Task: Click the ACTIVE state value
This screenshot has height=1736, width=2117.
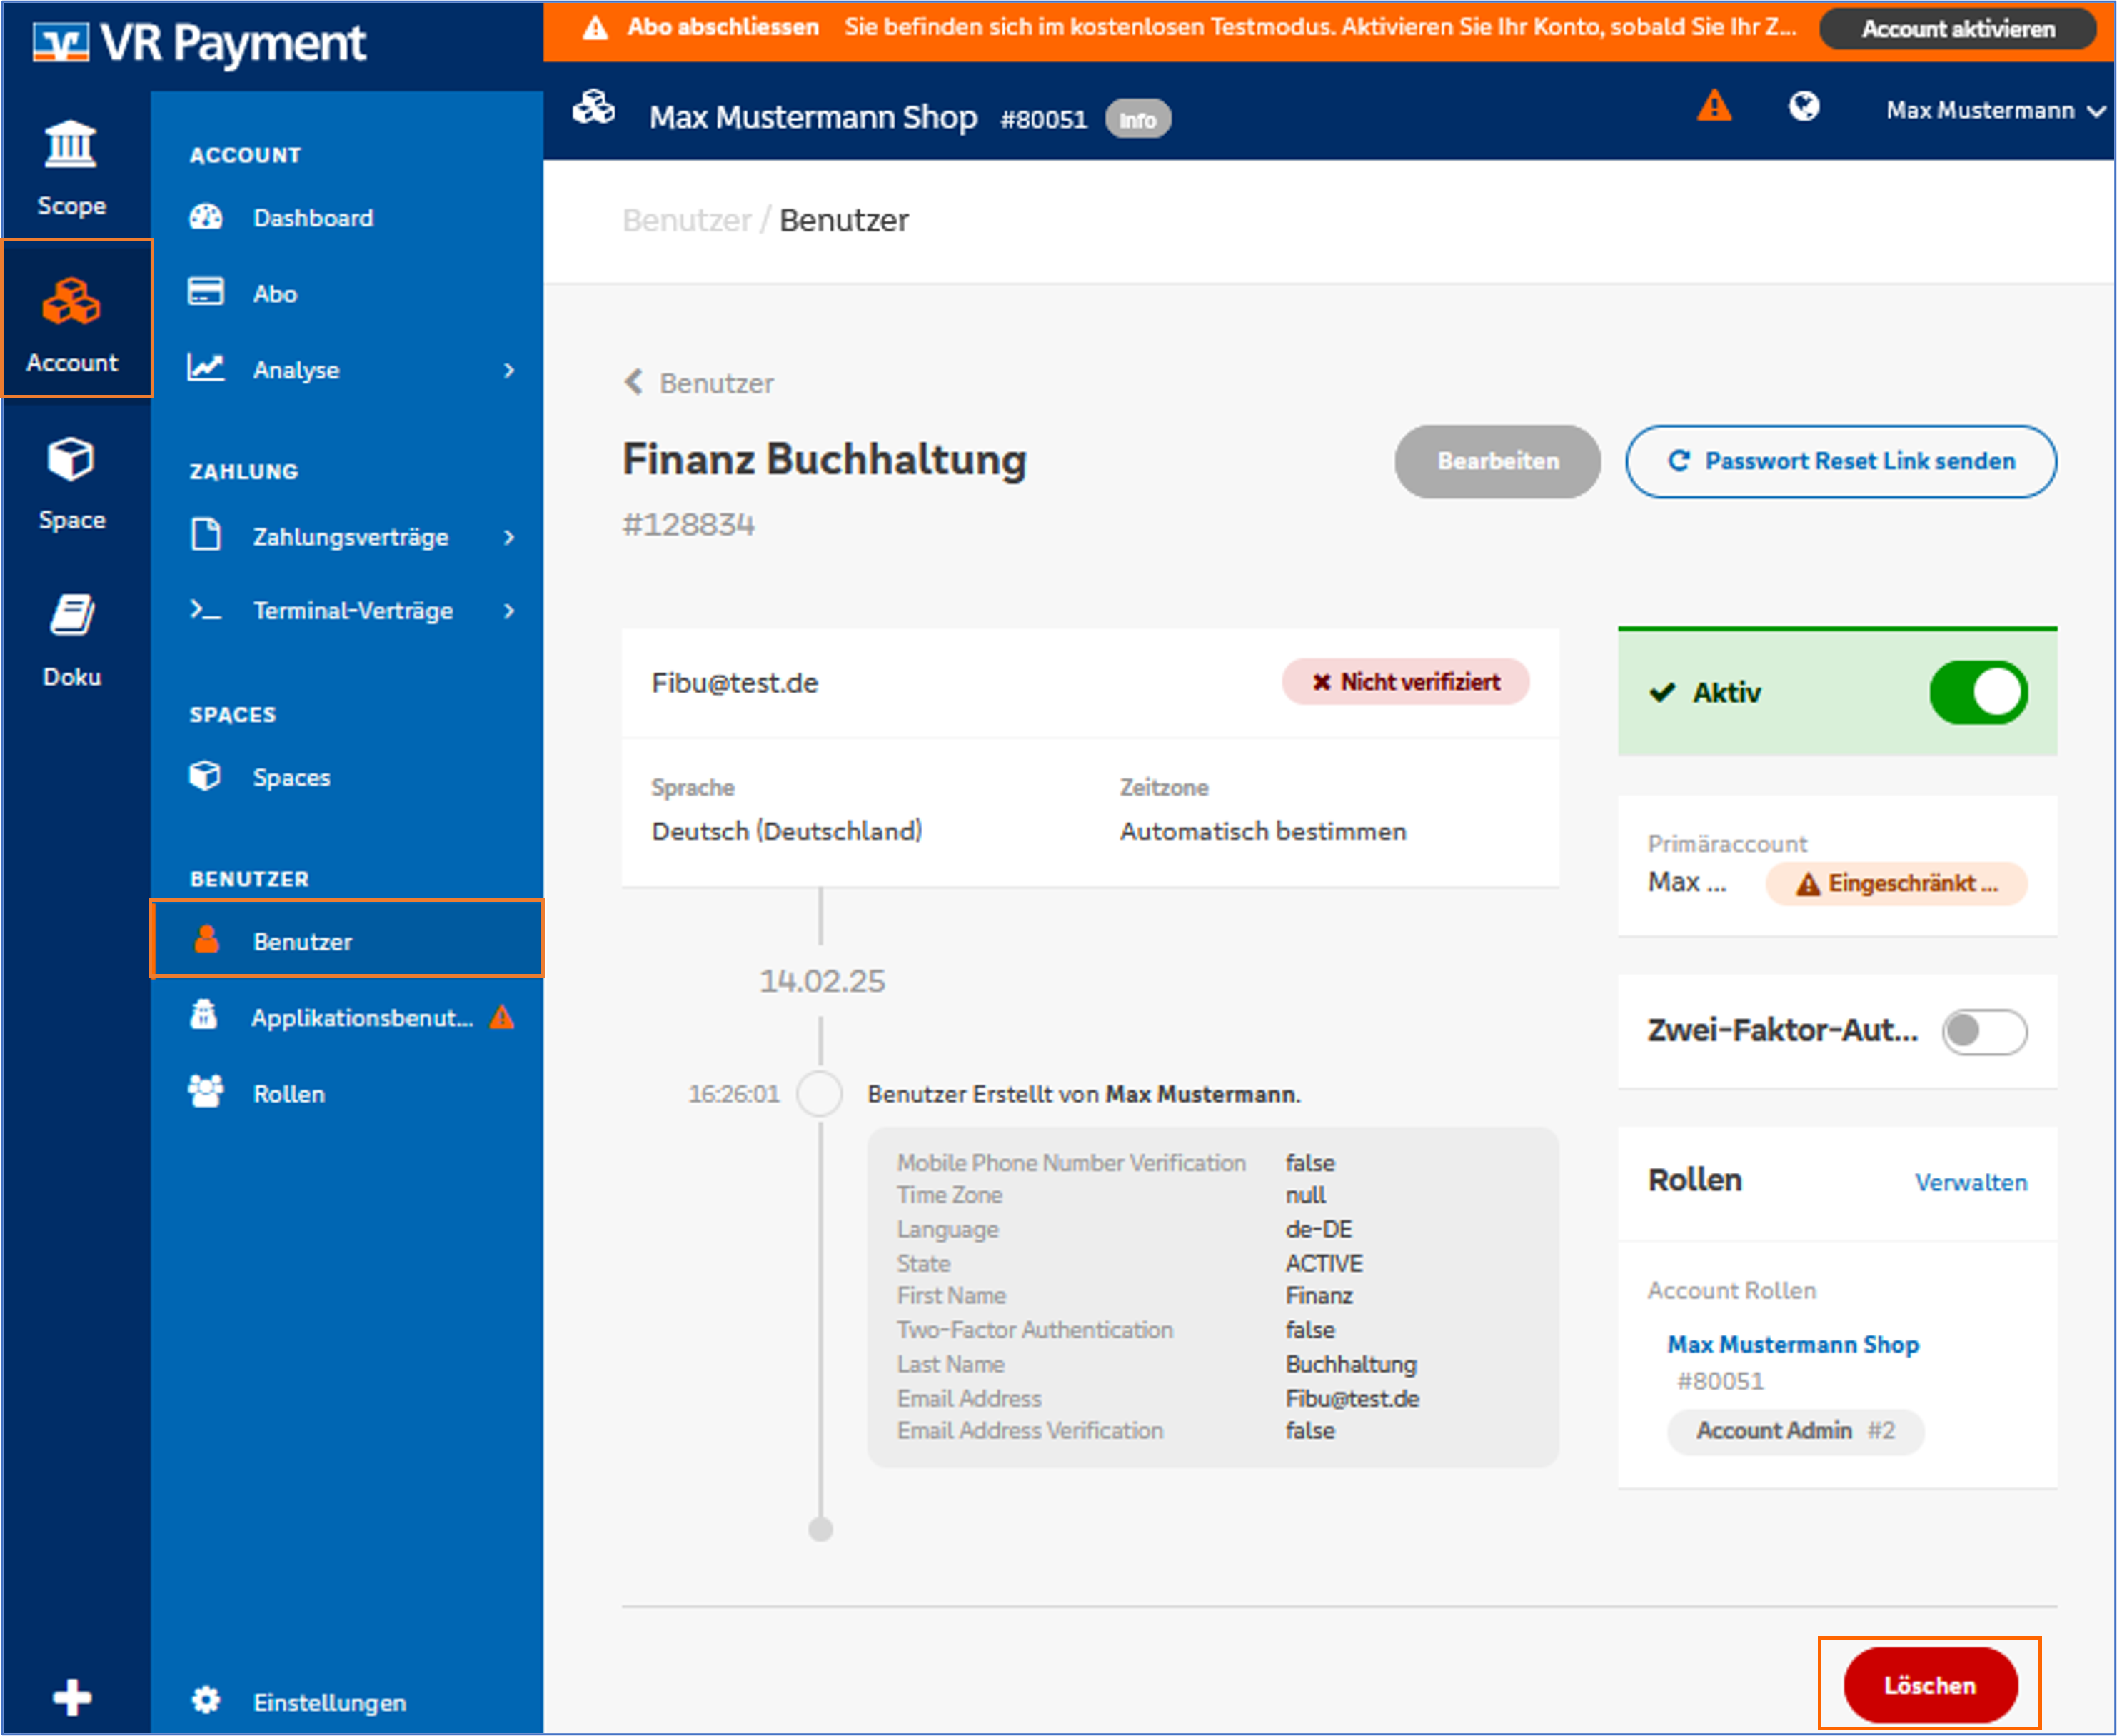Action: [x=1324, y=1263]
